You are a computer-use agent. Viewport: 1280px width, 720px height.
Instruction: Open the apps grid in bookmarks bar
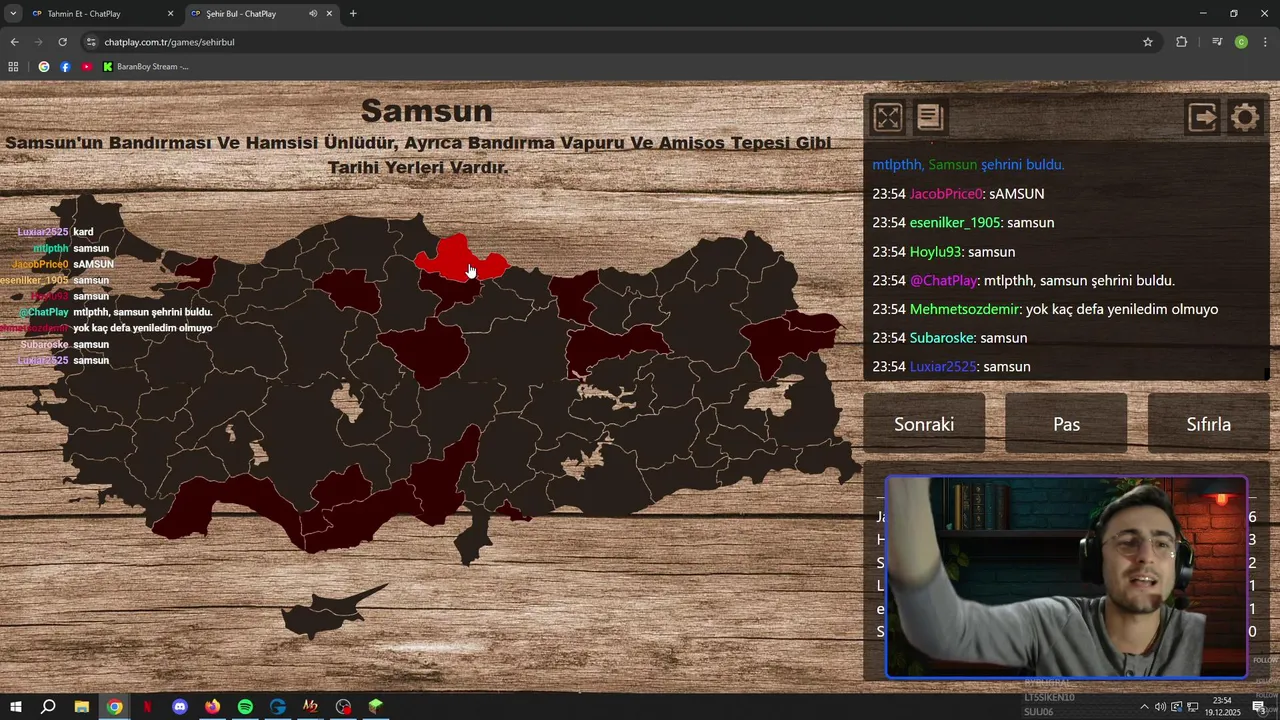[x=13, y=67]
